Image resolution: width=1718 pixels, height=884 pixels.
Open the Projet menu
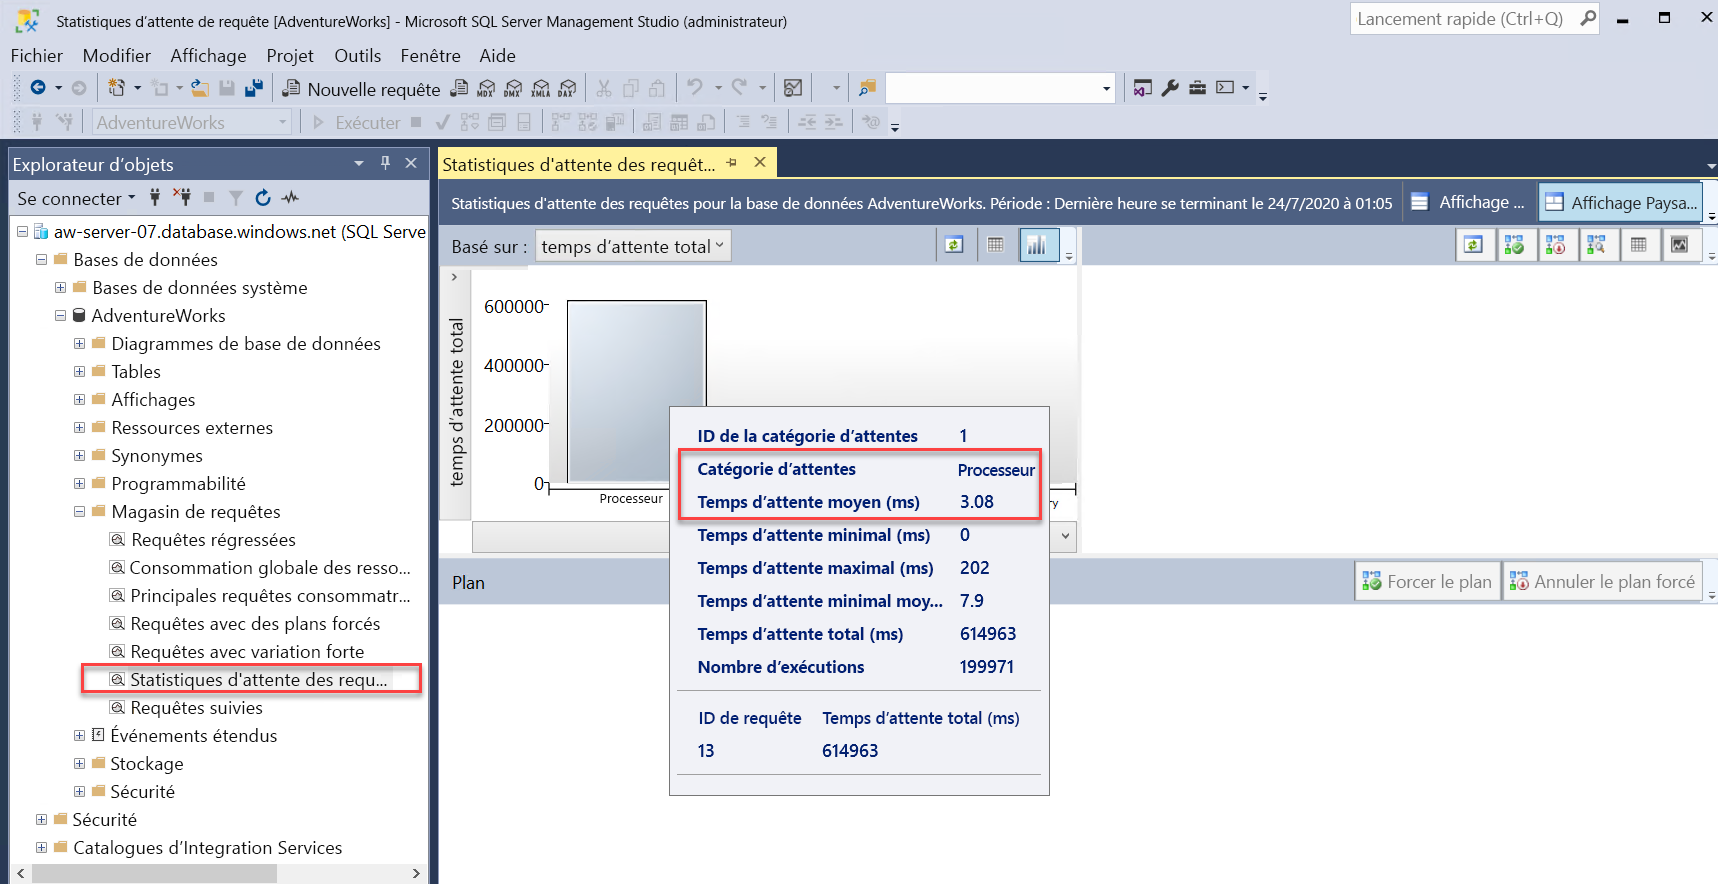(290, 56)
